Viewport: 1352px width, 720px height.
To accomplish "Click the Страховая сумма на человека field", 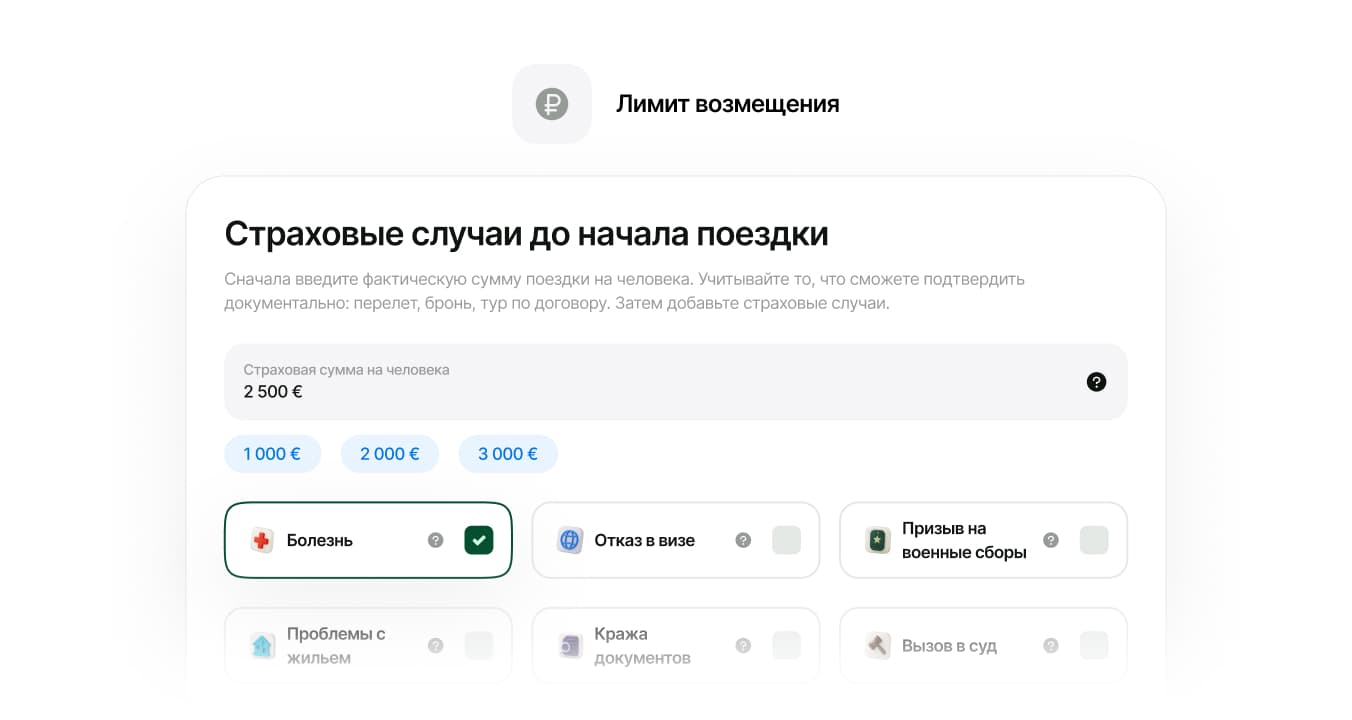I will [x=640, y=382].
